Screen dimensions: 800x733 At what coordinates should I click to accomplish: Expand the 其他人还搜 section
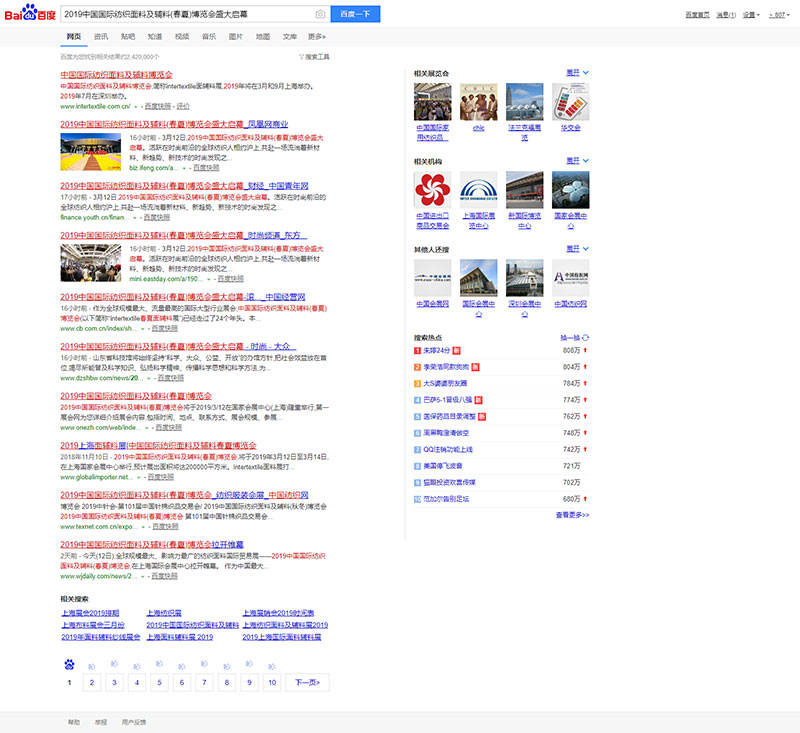click(x=578, y=249)
